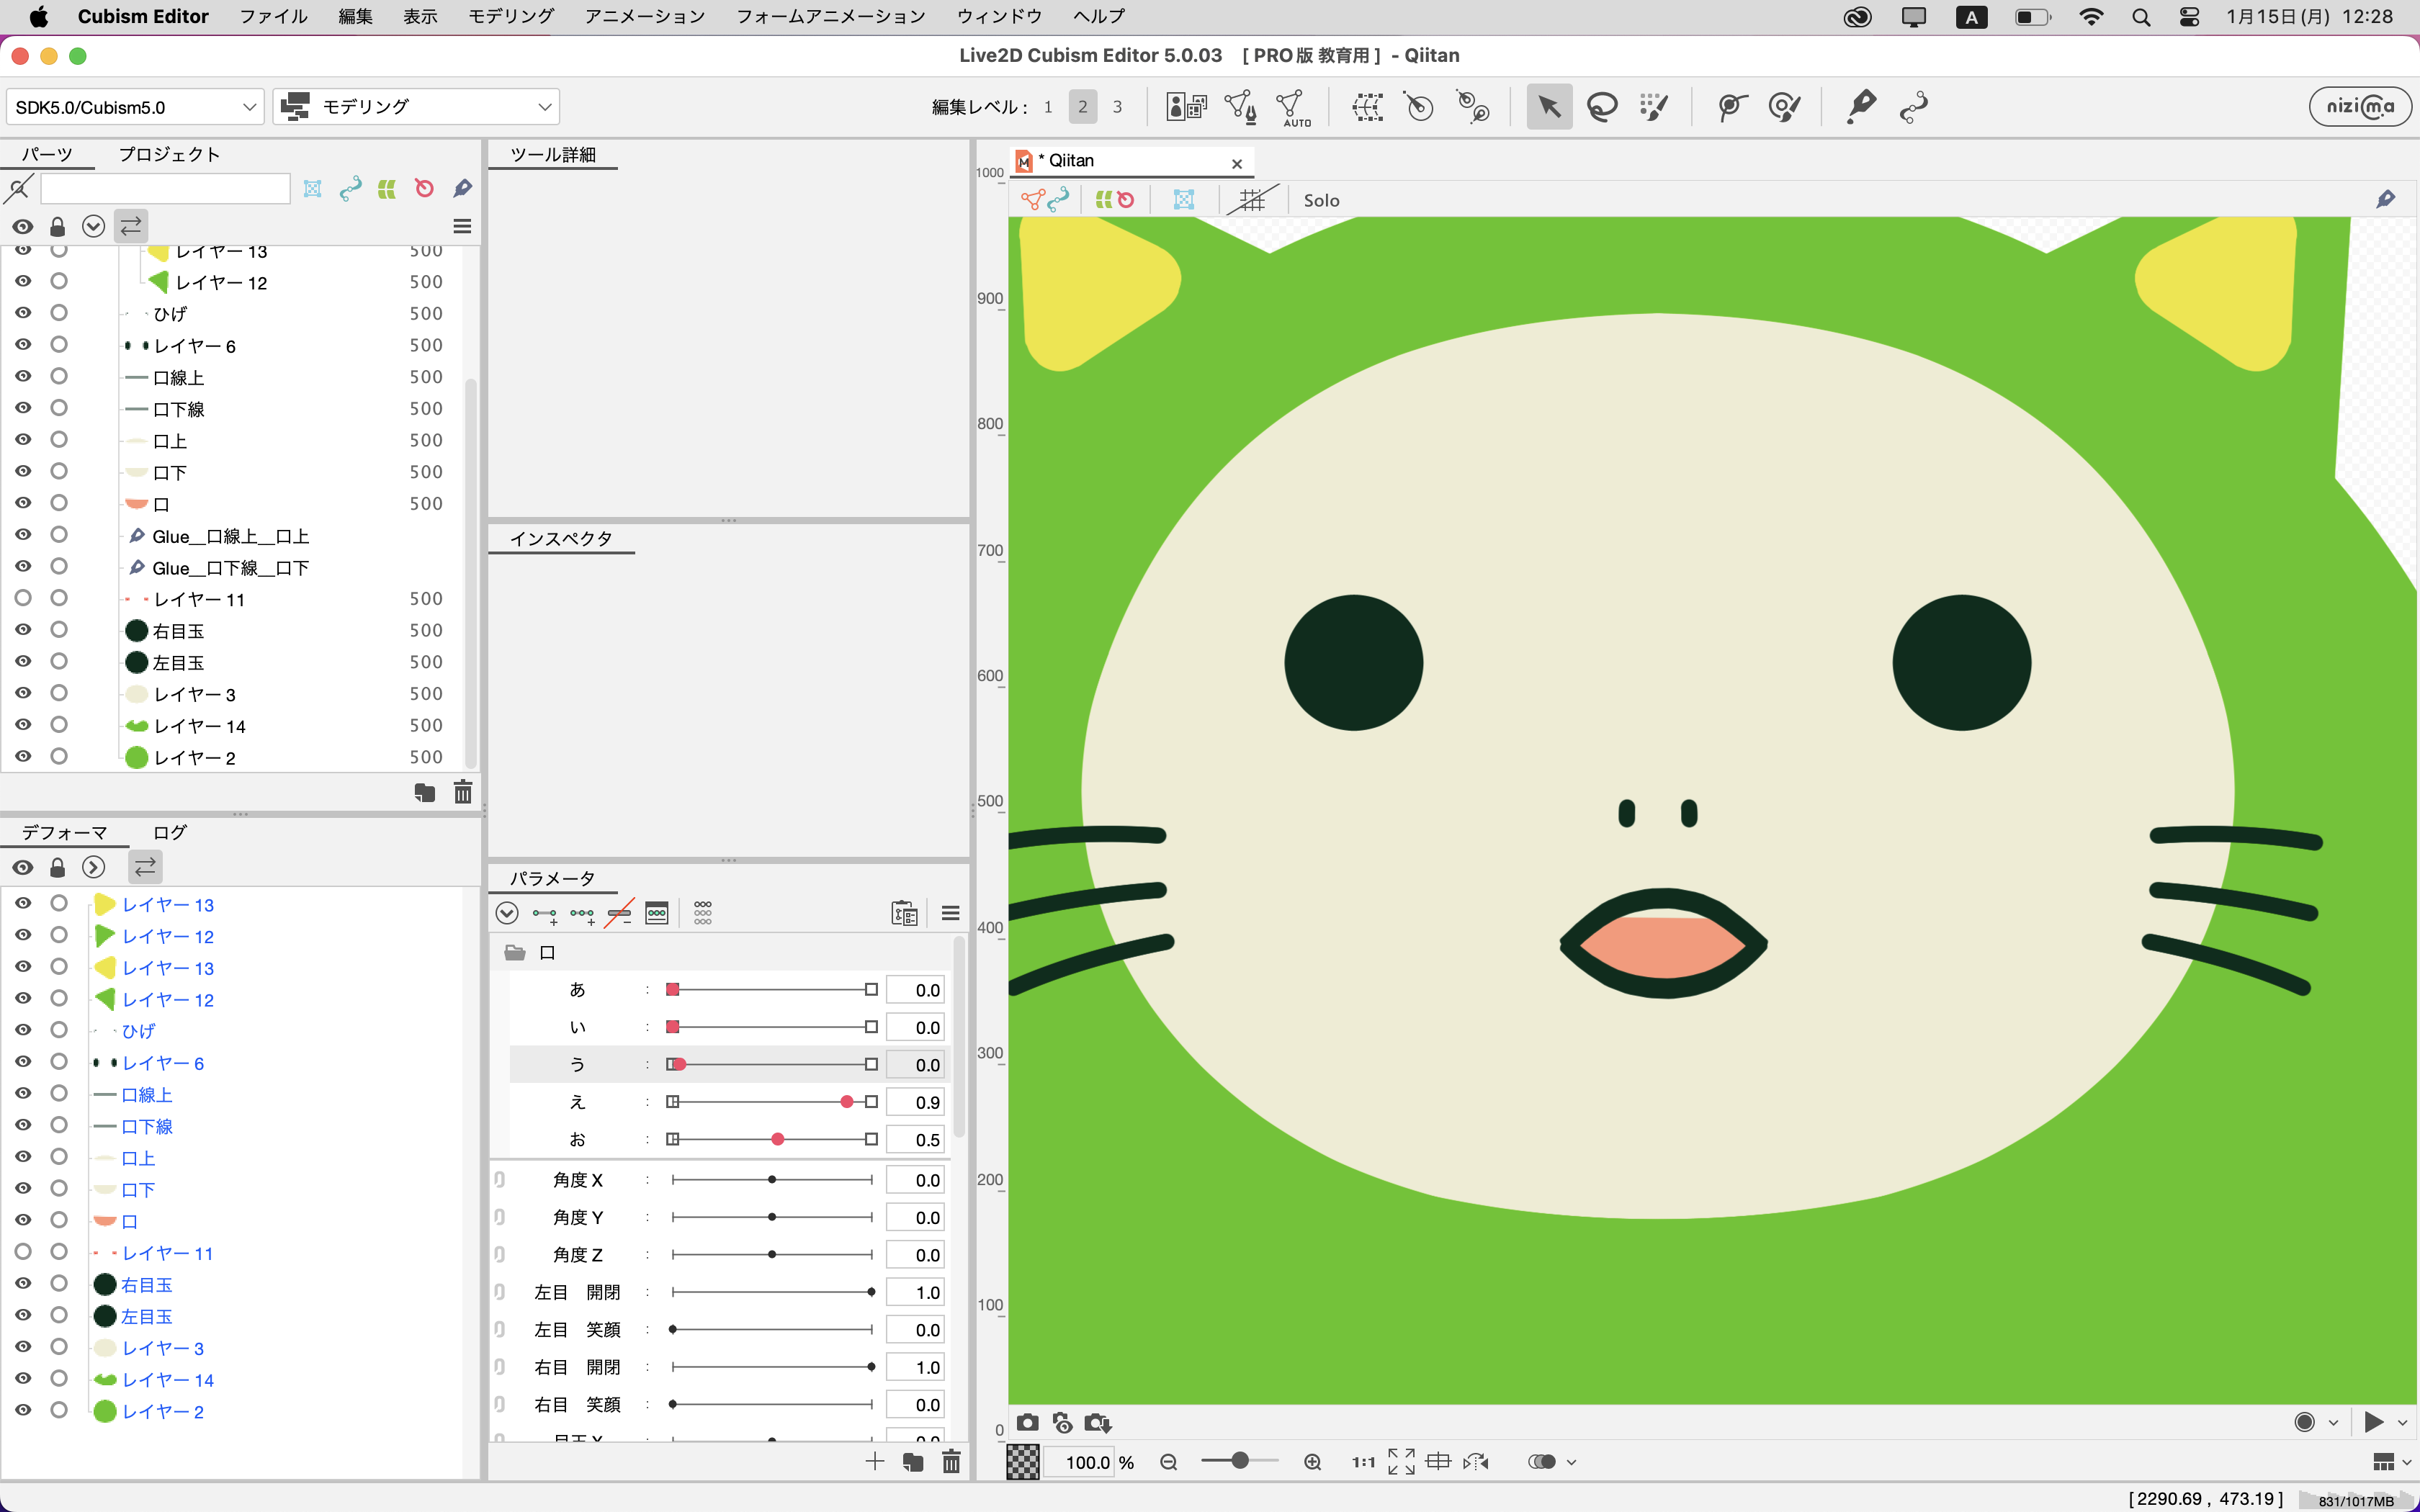Toggle lock circle for 口下 part
This screenshot has height=1512, width=2420.
point(59,472)
